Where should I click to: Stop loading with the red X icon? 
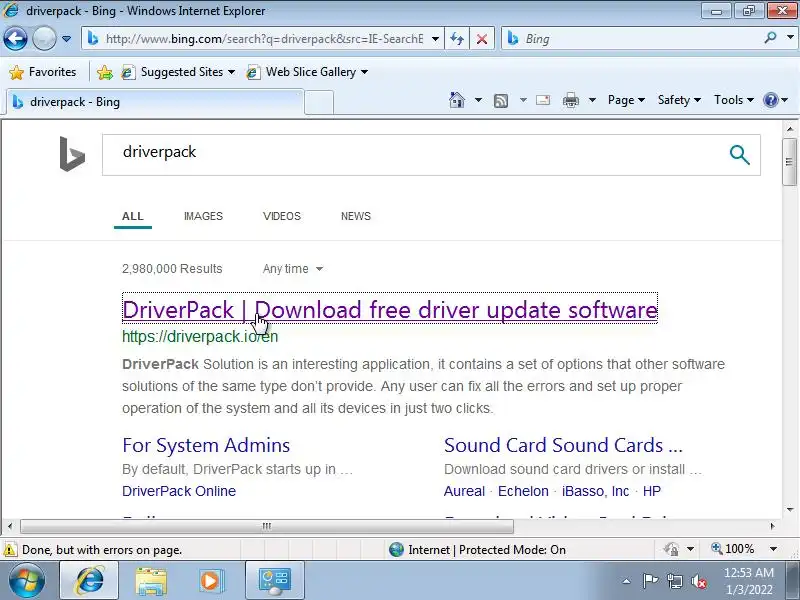(482, 39)
